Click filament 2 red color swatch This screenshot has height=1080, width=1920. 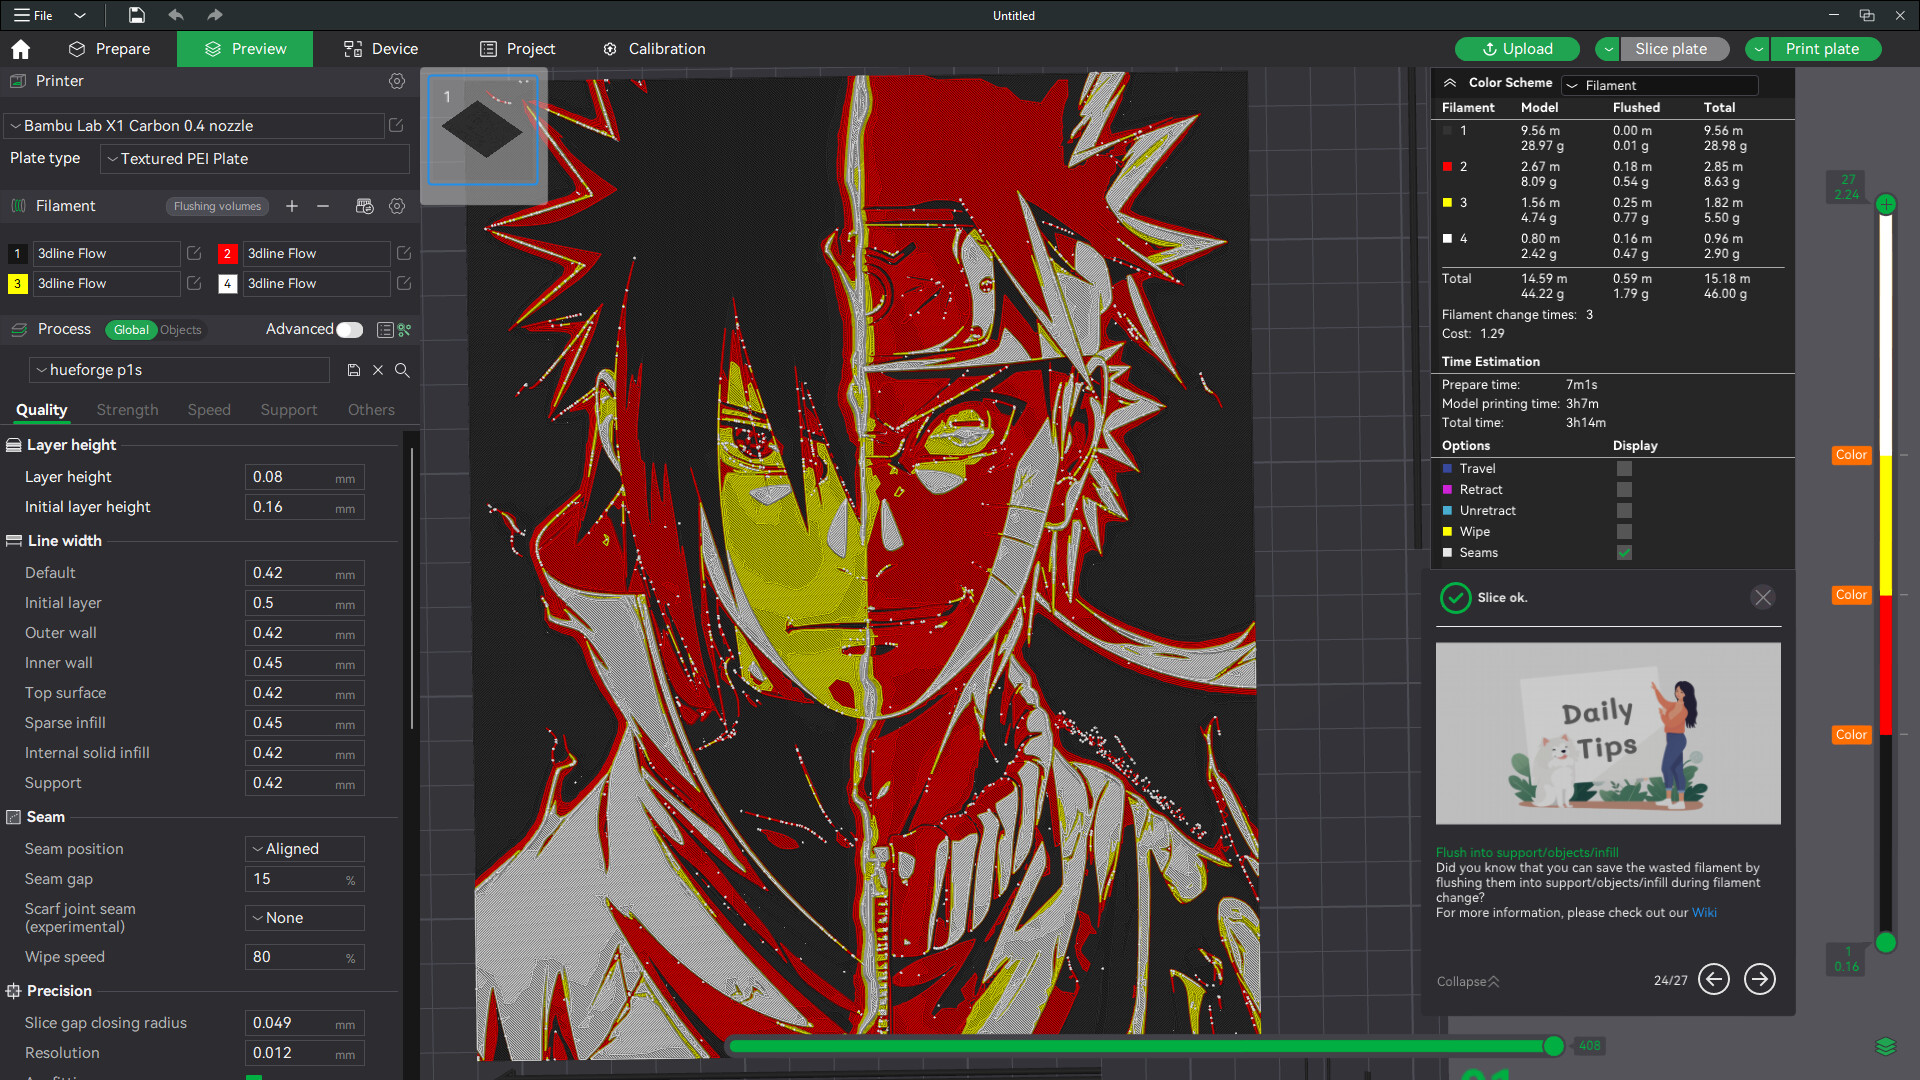pyautogui.click(x=227, y=254)
